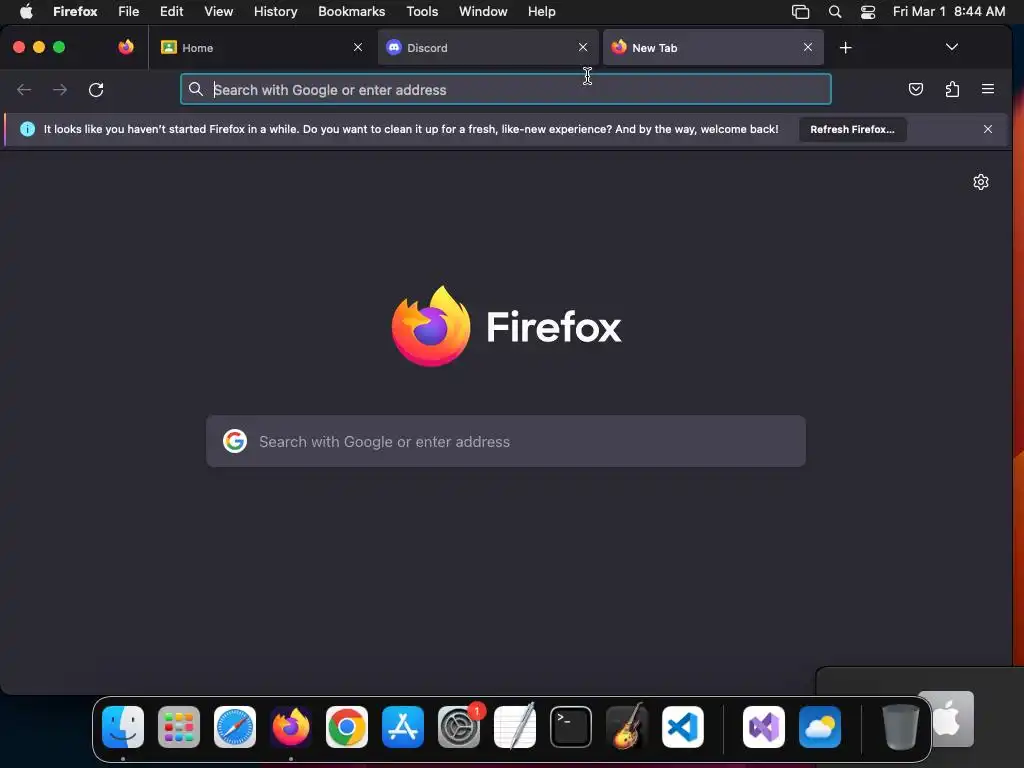Viewport: 1024px width, 768px height.
Task: Click the Firefox icon in the Dock
Action: (x=291, y=726)
